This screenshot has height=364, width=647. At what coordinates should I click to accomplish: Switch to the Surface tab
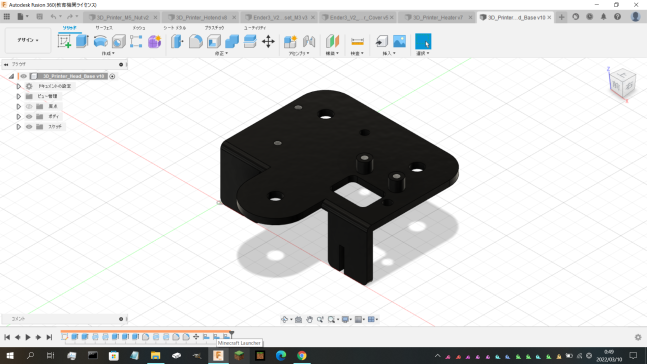[x=104, y=28]
